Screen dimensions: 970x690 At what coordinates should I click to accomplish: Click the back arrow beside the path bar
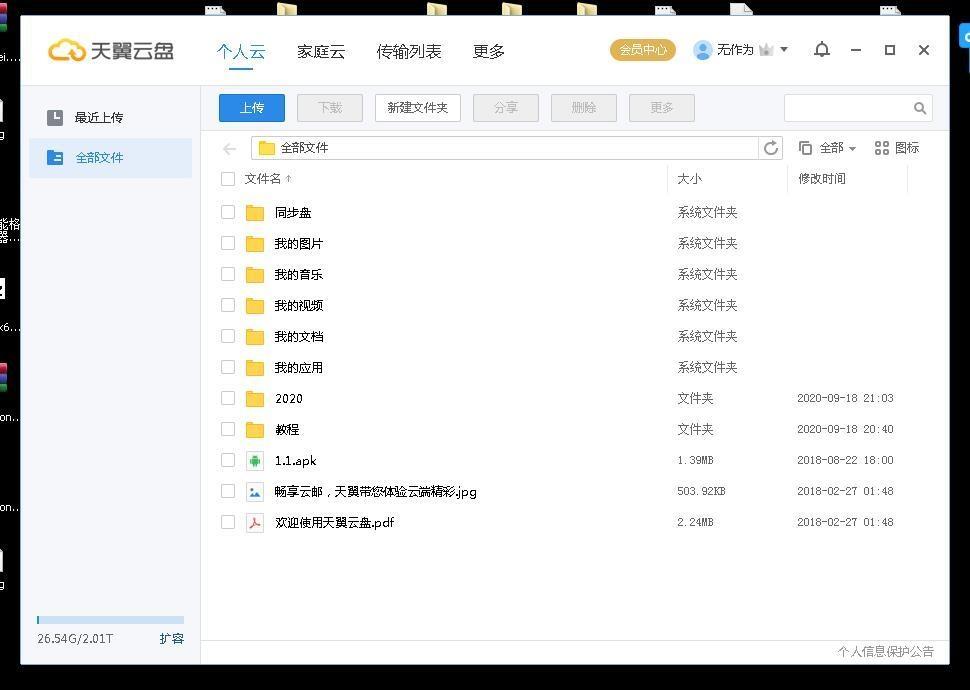(x=229, y=147)
